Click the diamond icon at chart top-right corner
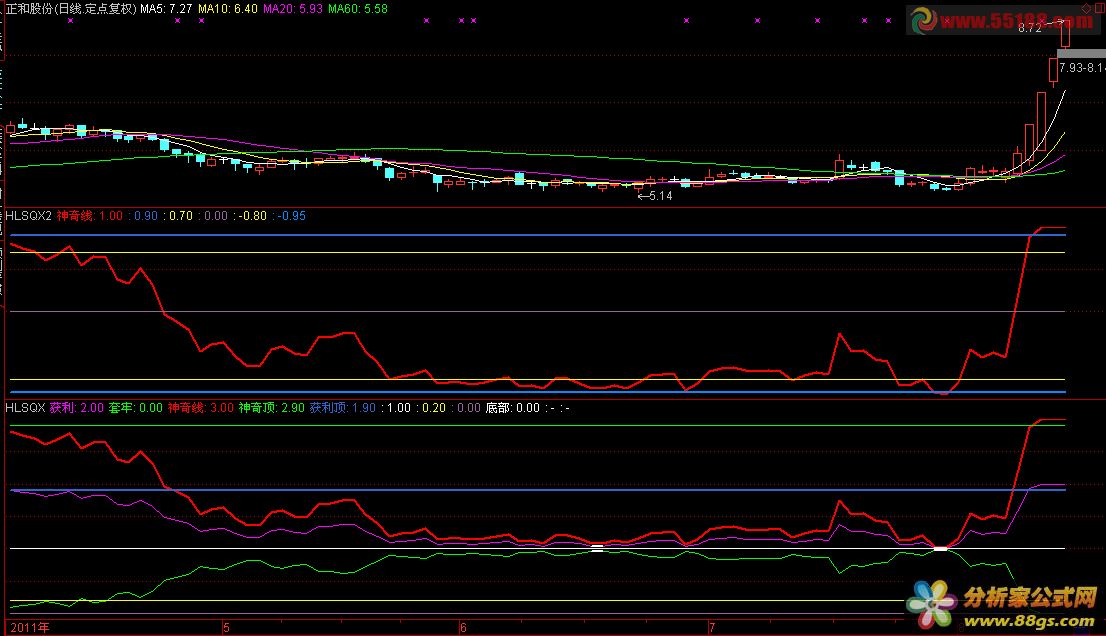The image size is (1106, 636). coord(1086,7)
